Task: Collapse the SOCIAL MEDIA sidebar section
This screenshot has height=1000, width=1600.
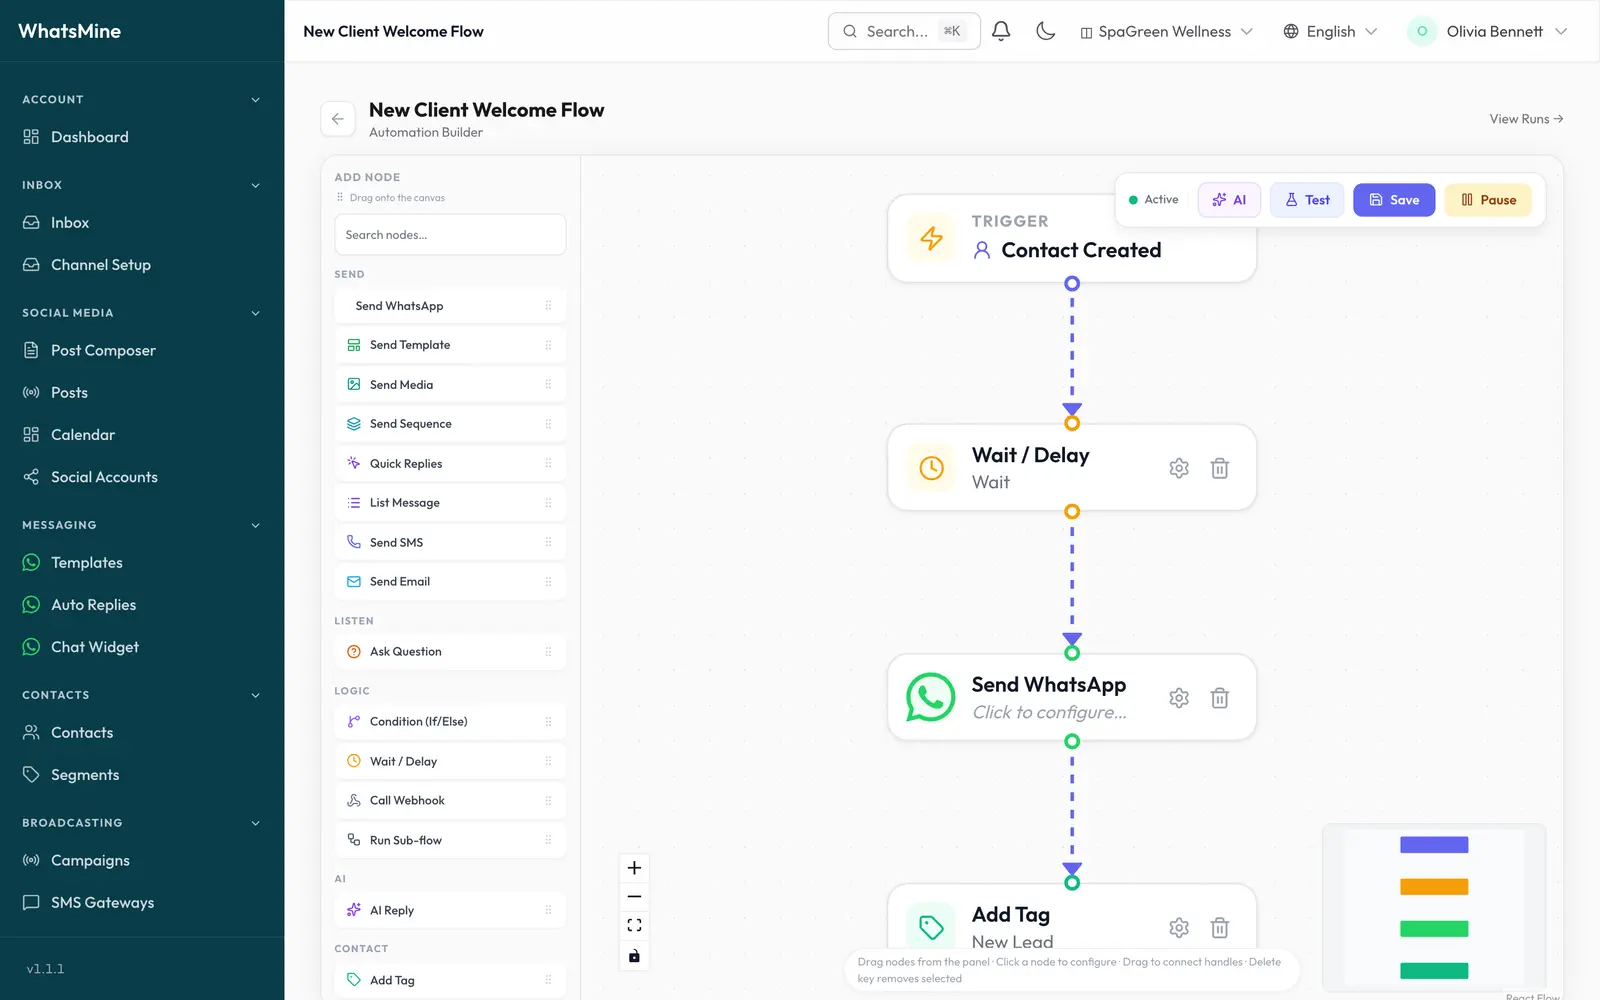Action: point(255,313)
